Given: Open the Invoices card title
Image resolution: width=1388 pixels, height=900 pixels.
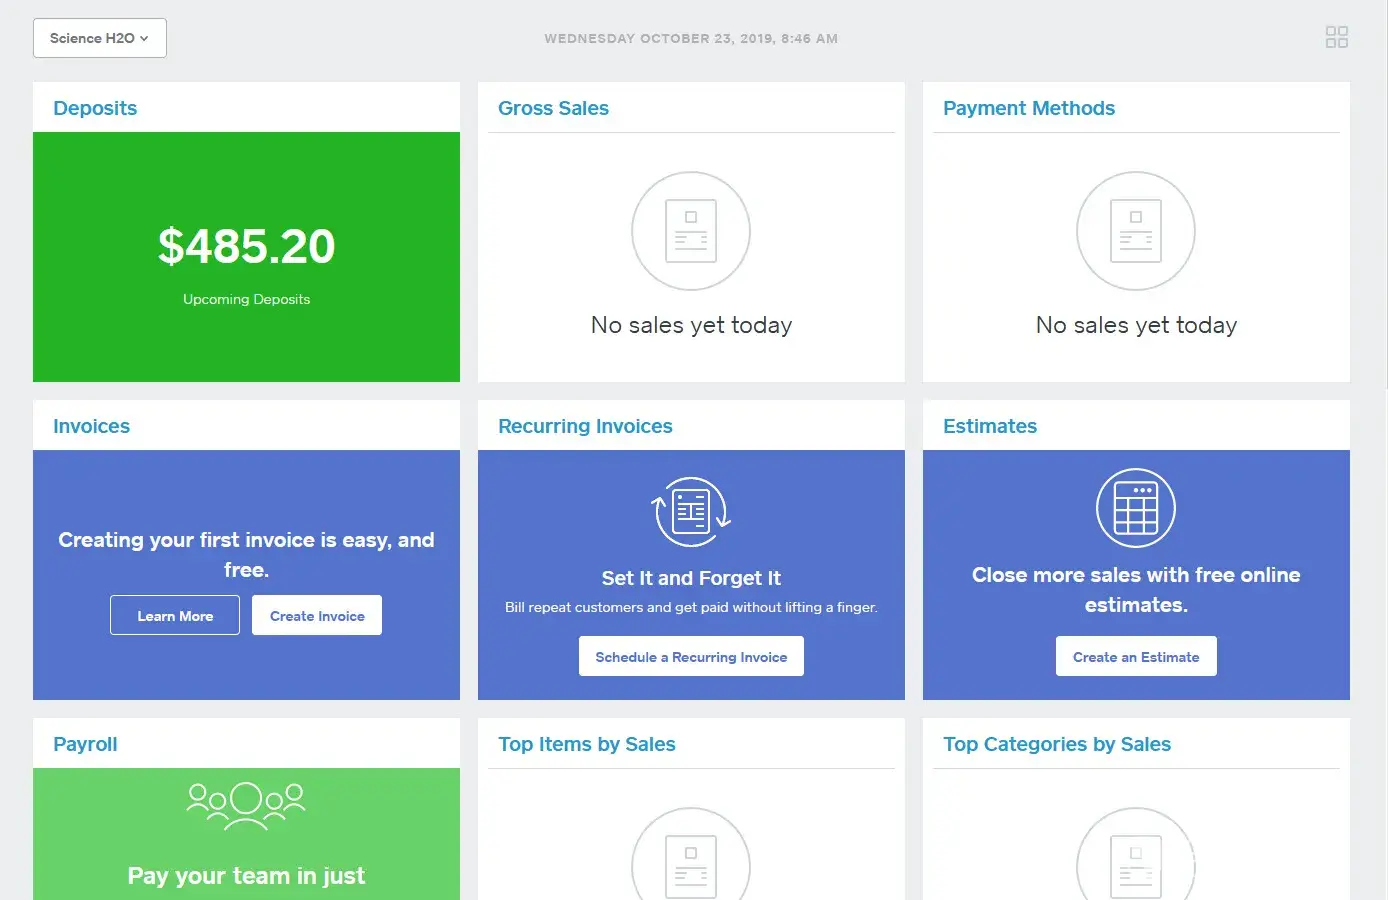Looking at the screenshot, I should click(91, 426).
